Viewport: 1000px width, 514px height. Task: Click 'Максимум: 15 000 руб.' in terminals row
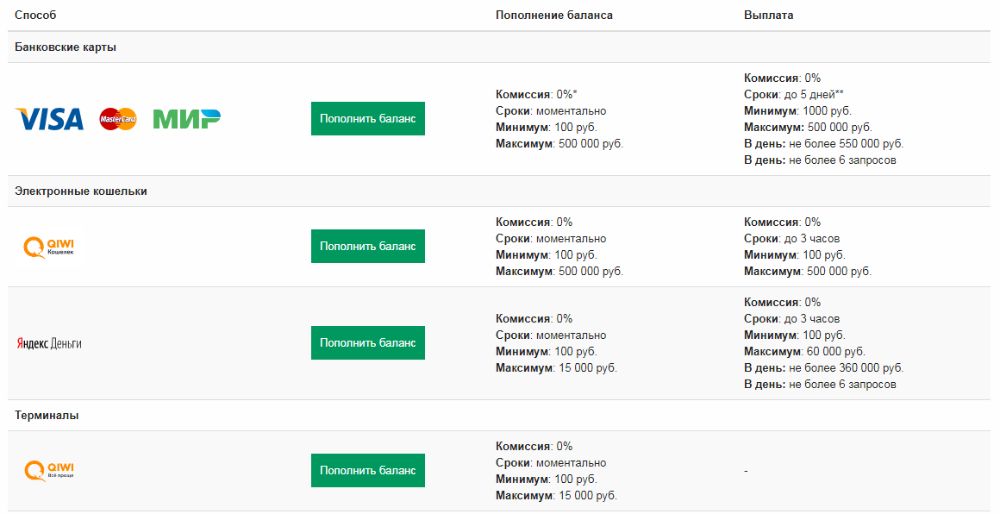[556, 496]
